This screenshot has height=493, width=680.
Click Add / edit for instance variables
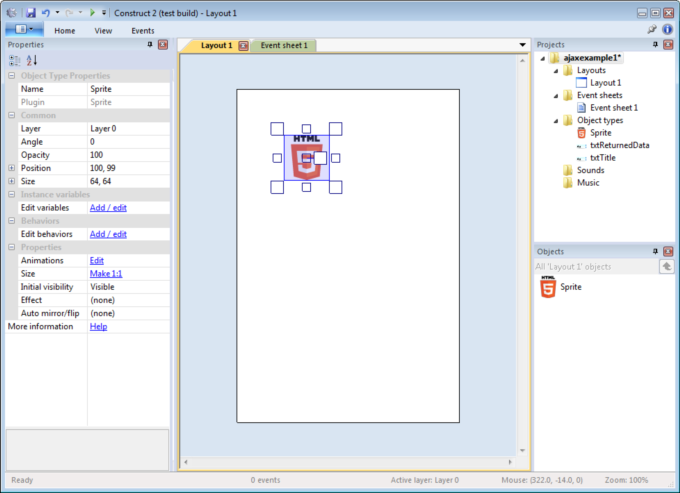[x=108, y=208]
